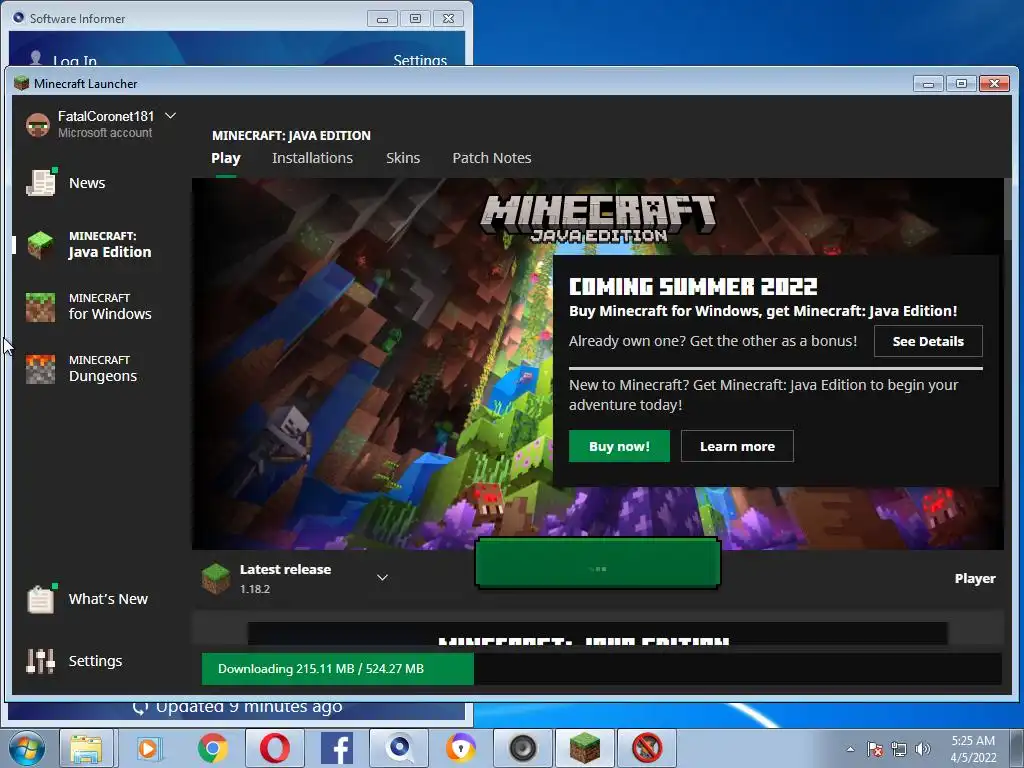
Task: Click the Latest release grass block icon
Action: (216, 578)
